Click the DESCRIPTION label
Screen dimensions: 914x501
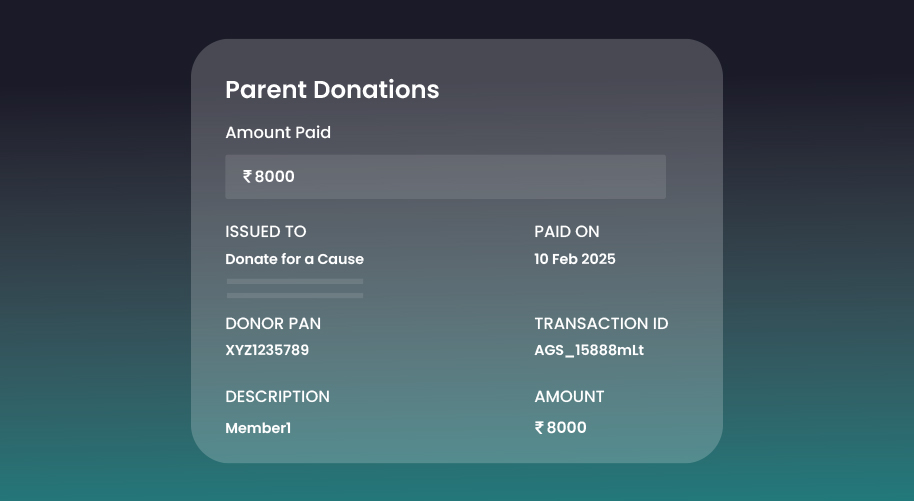[277, 397]
